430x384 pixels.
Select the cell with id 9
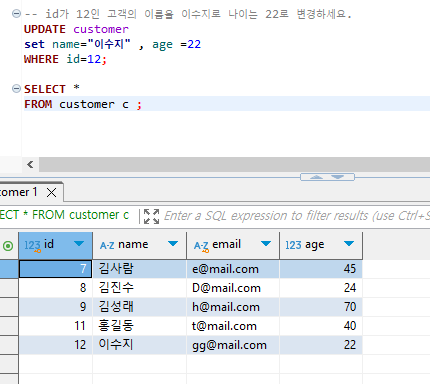(x=56, y=307)
